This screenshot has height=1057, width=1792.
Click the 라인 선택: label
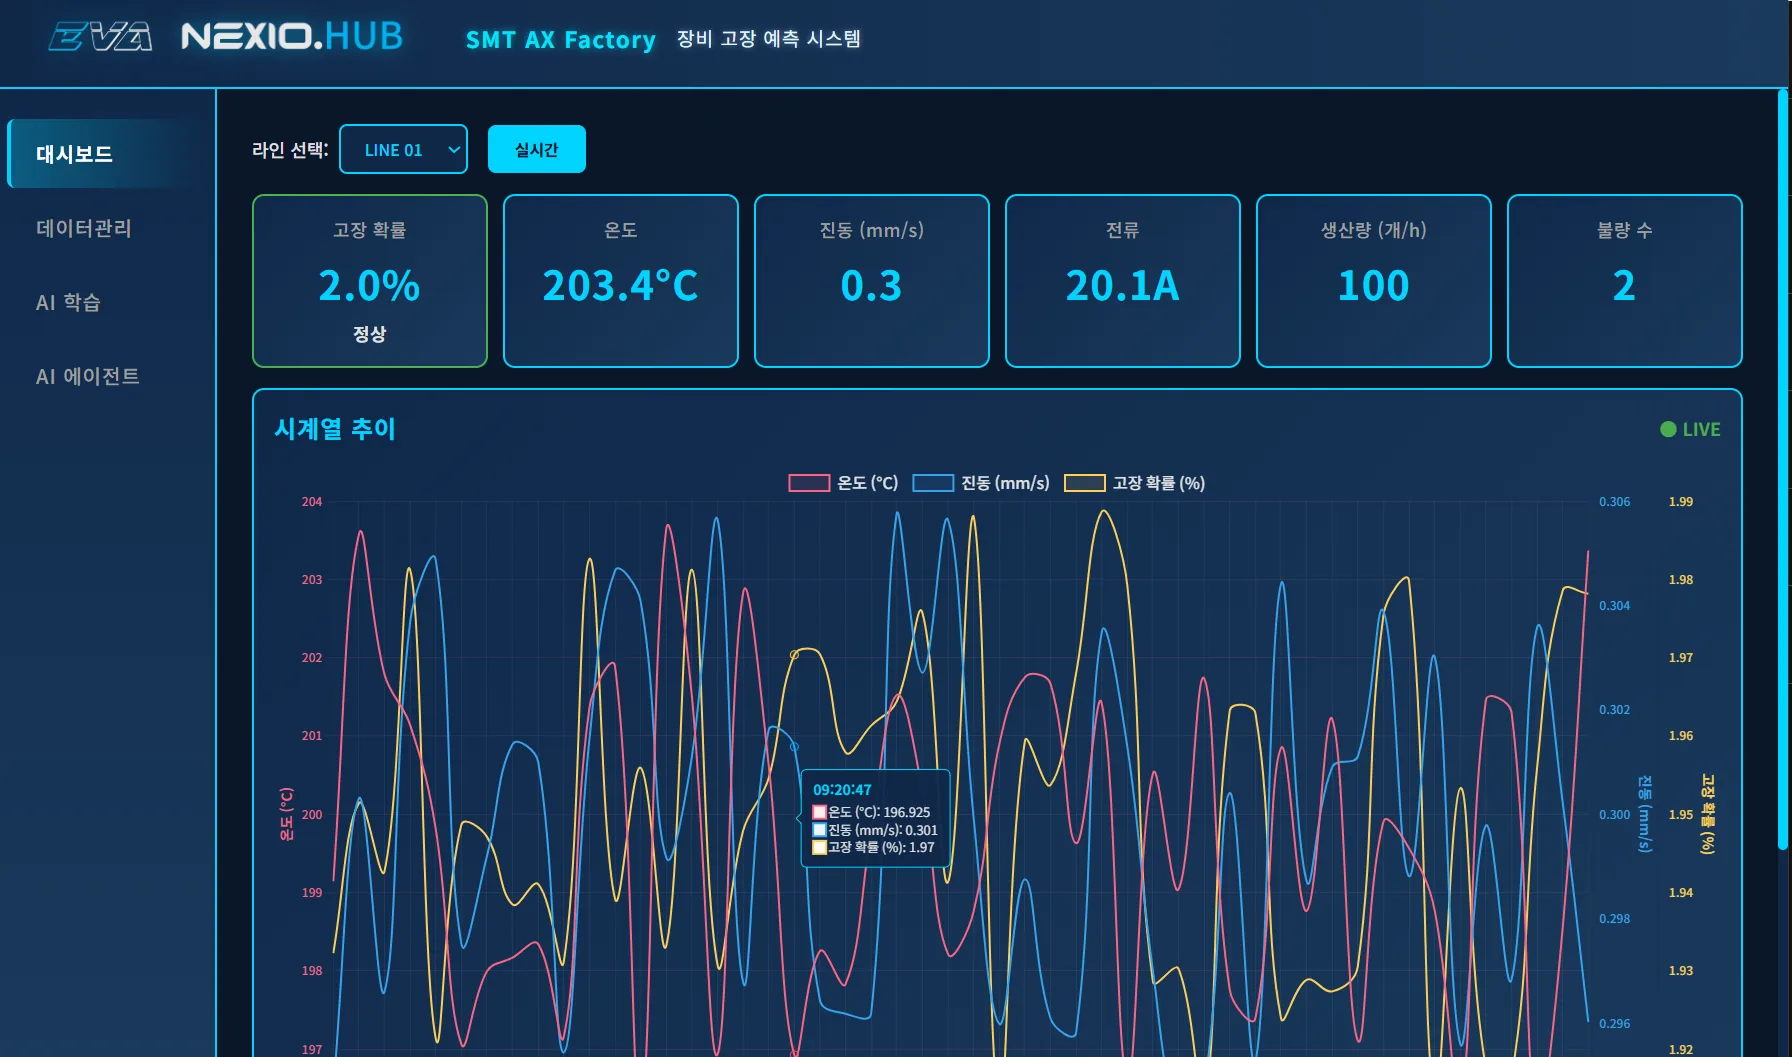pos(290,150)
